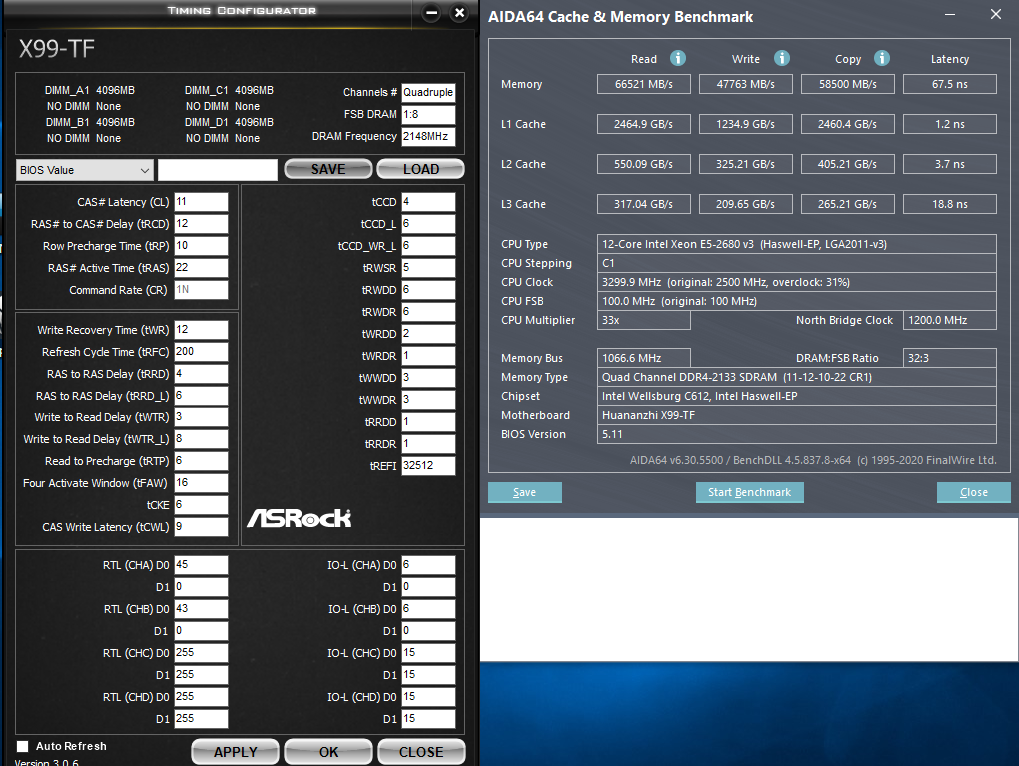
Task: Select the tCCD_WR_L value field
Action: [428, 246]
